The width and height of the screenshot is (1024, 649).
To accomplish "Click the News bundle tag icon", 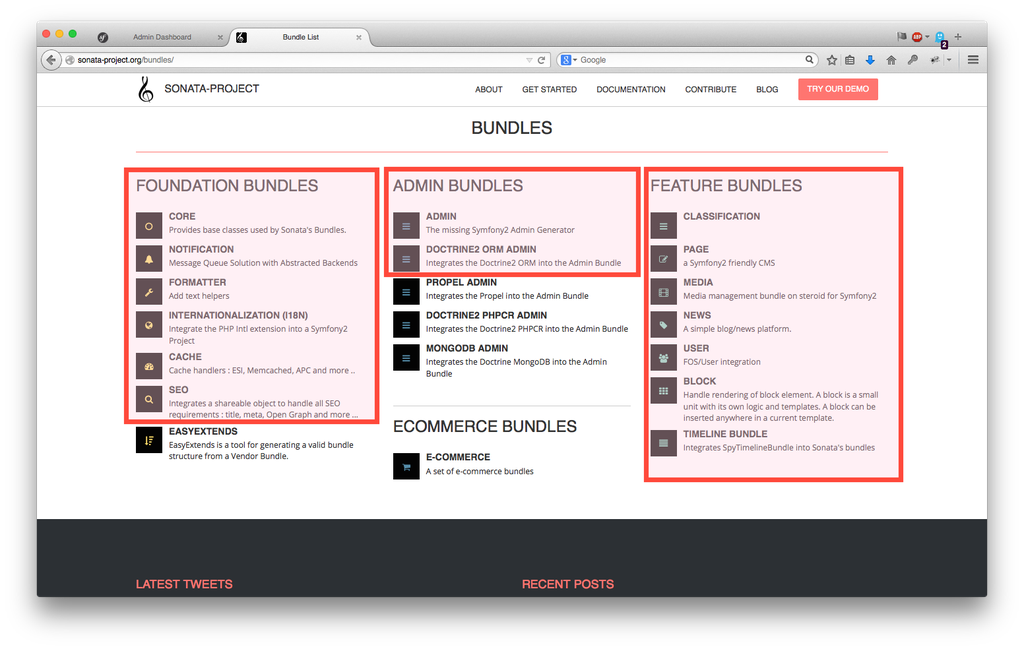I will tap(663, 324).
